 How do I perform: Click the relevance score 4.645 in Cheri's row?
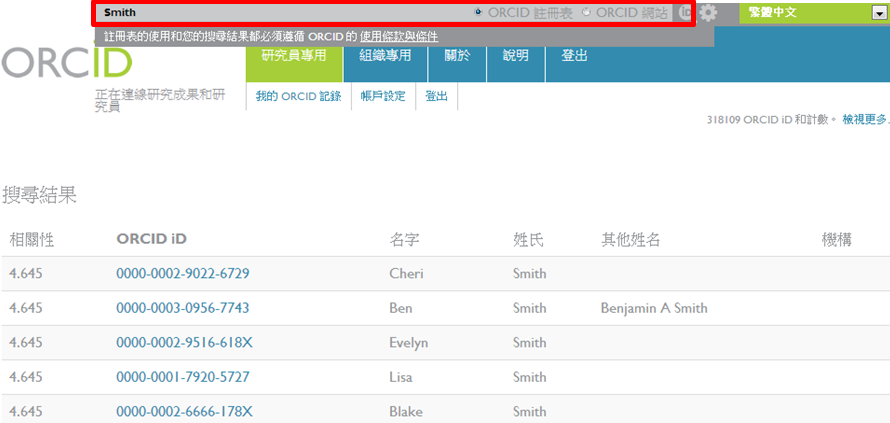tap(26, 274)
